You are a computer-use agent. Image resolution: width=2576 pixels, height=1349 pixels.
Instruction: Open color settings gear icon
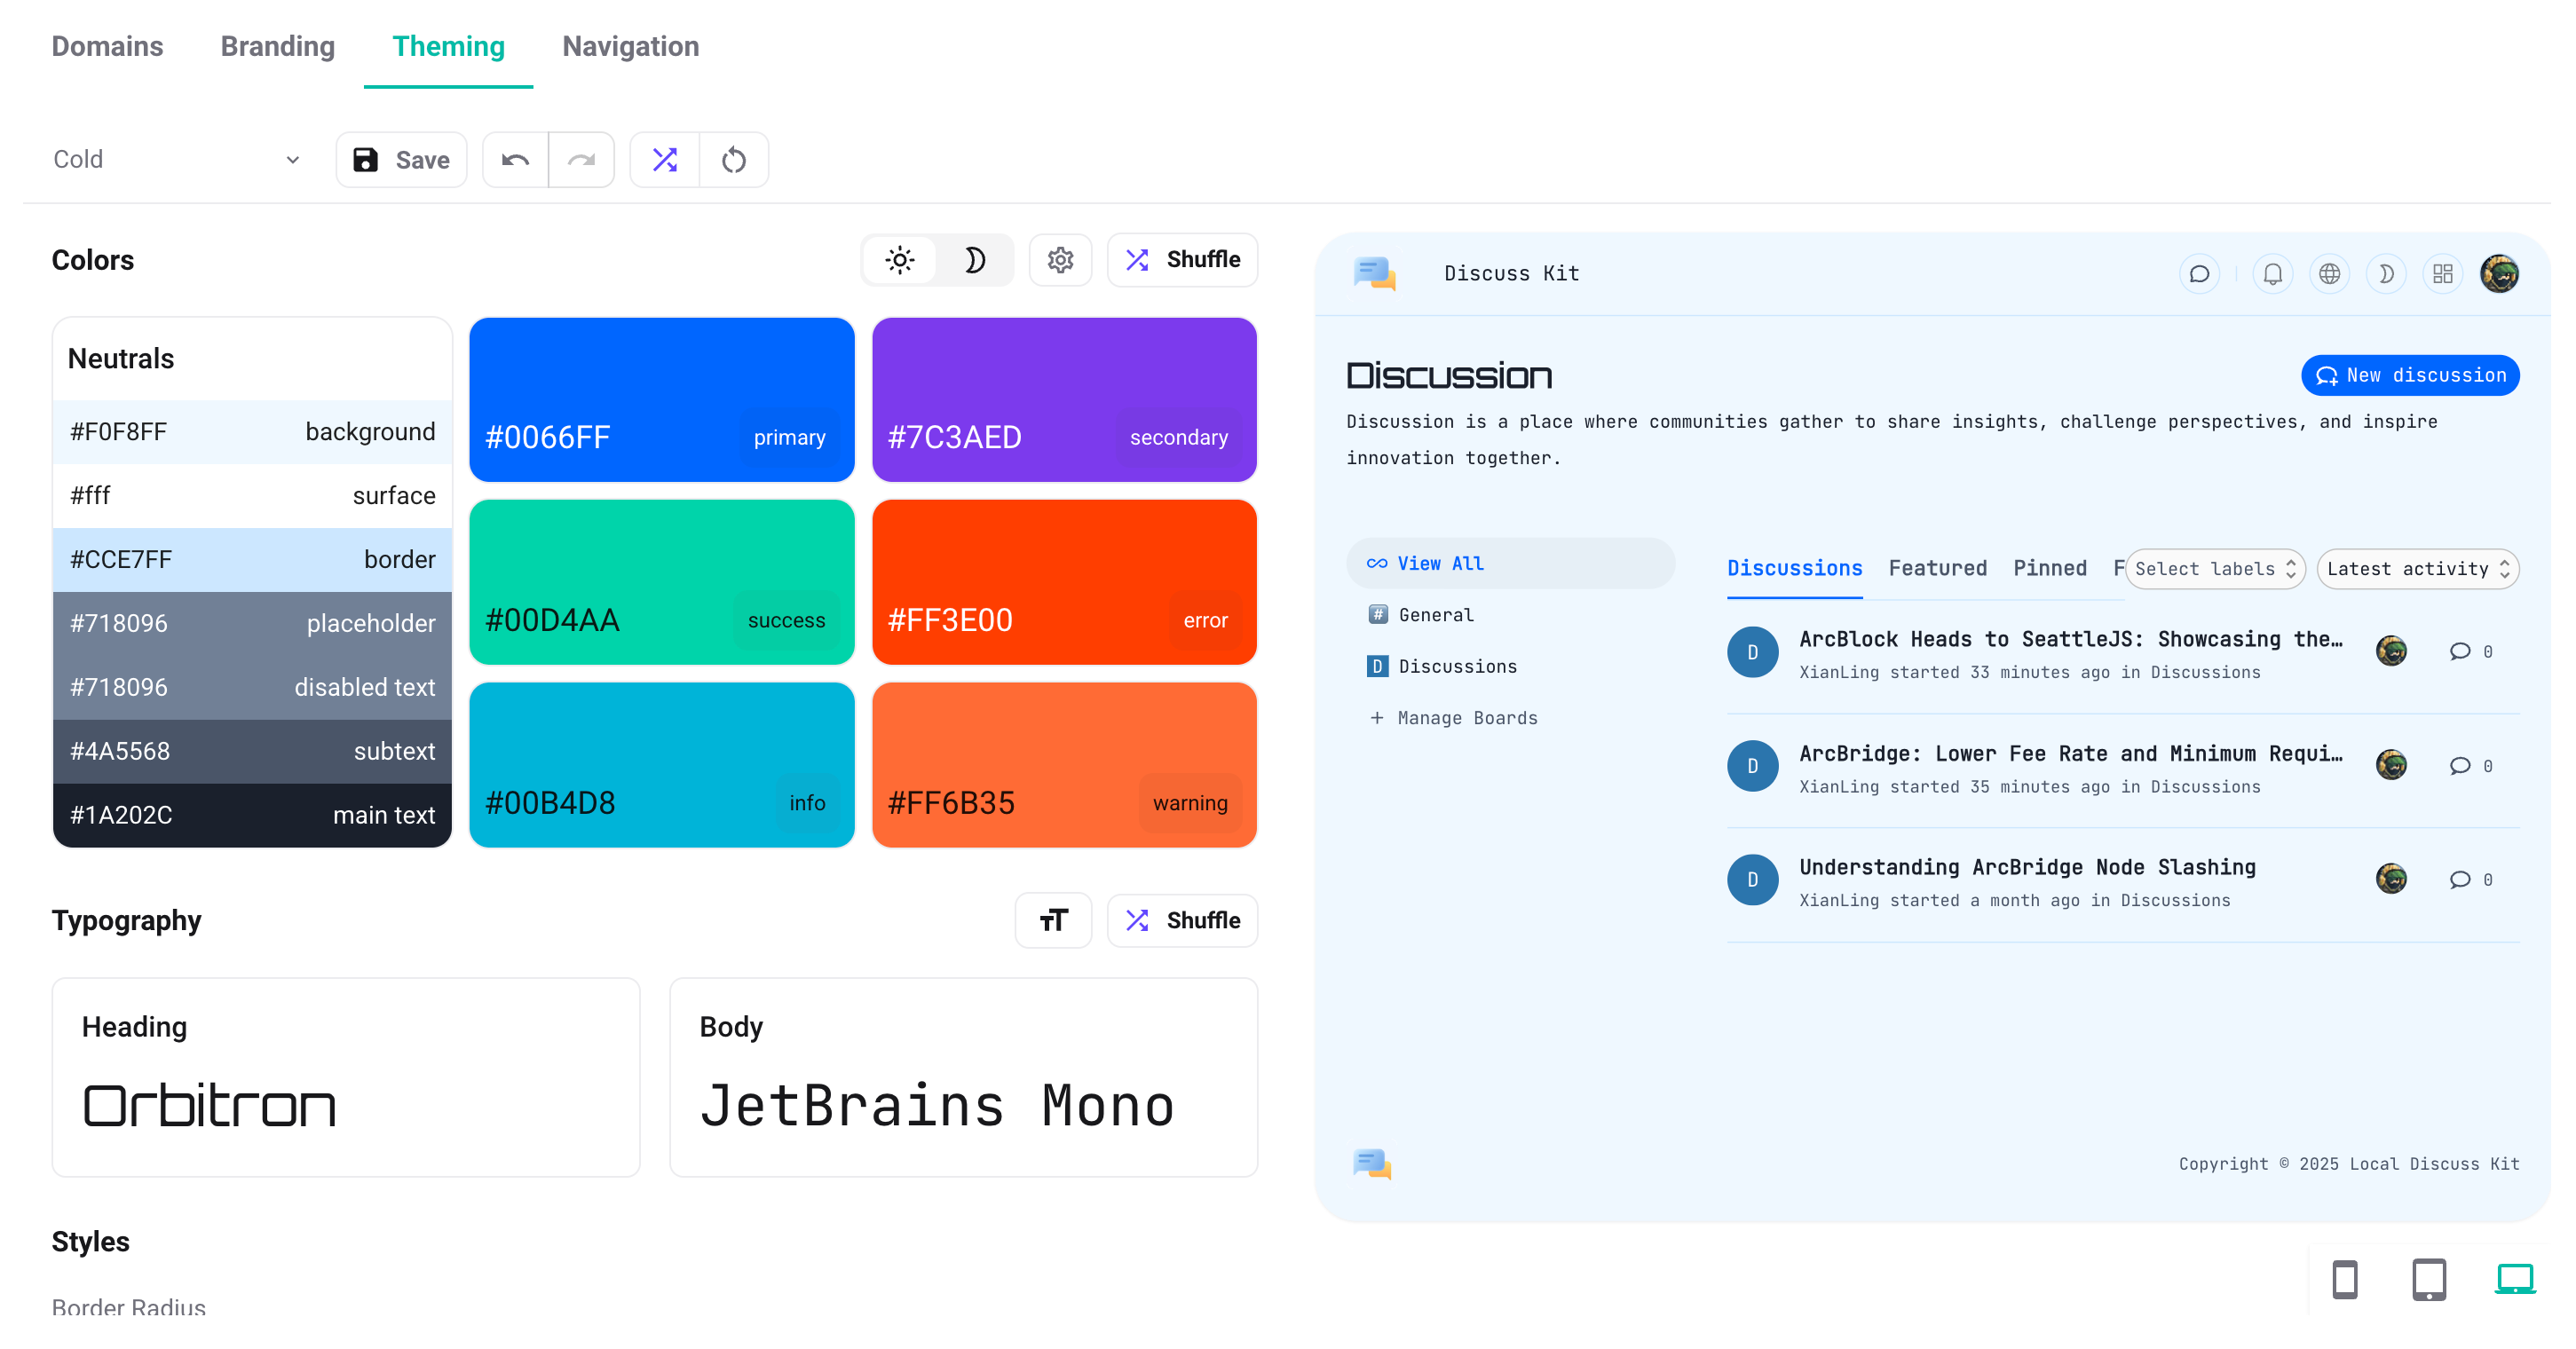1060,260
